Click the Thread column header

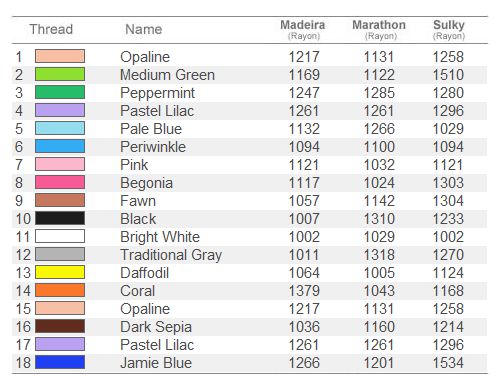point(51,29)
